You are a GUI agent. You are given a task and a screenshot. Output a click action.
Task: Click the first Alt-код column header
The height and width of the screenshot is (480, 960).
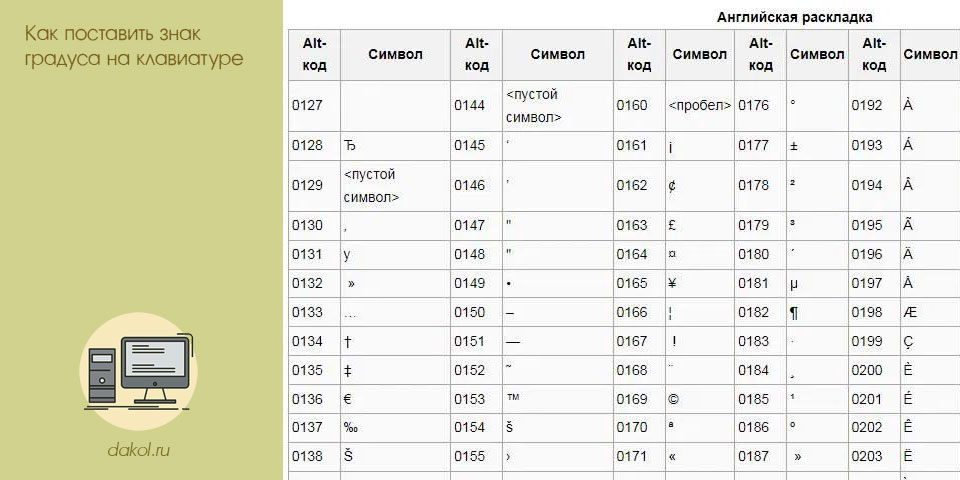tap(315, 54)
